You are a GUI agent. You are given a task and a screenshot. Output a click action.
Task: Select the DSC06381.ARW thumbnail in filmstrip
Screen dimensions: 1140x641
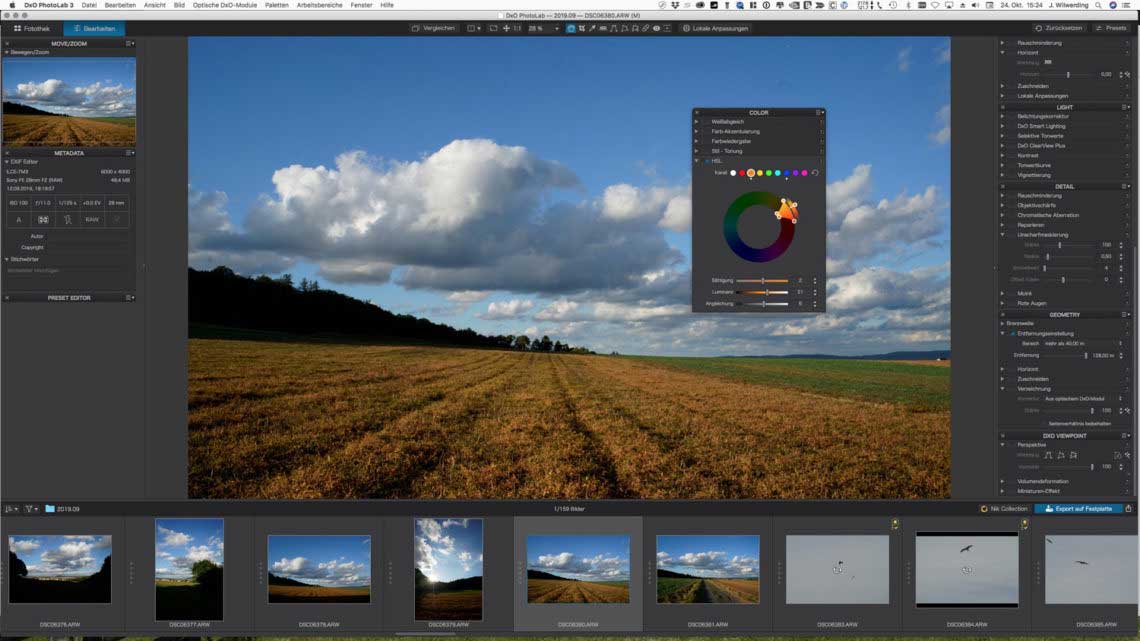[707, 569]
